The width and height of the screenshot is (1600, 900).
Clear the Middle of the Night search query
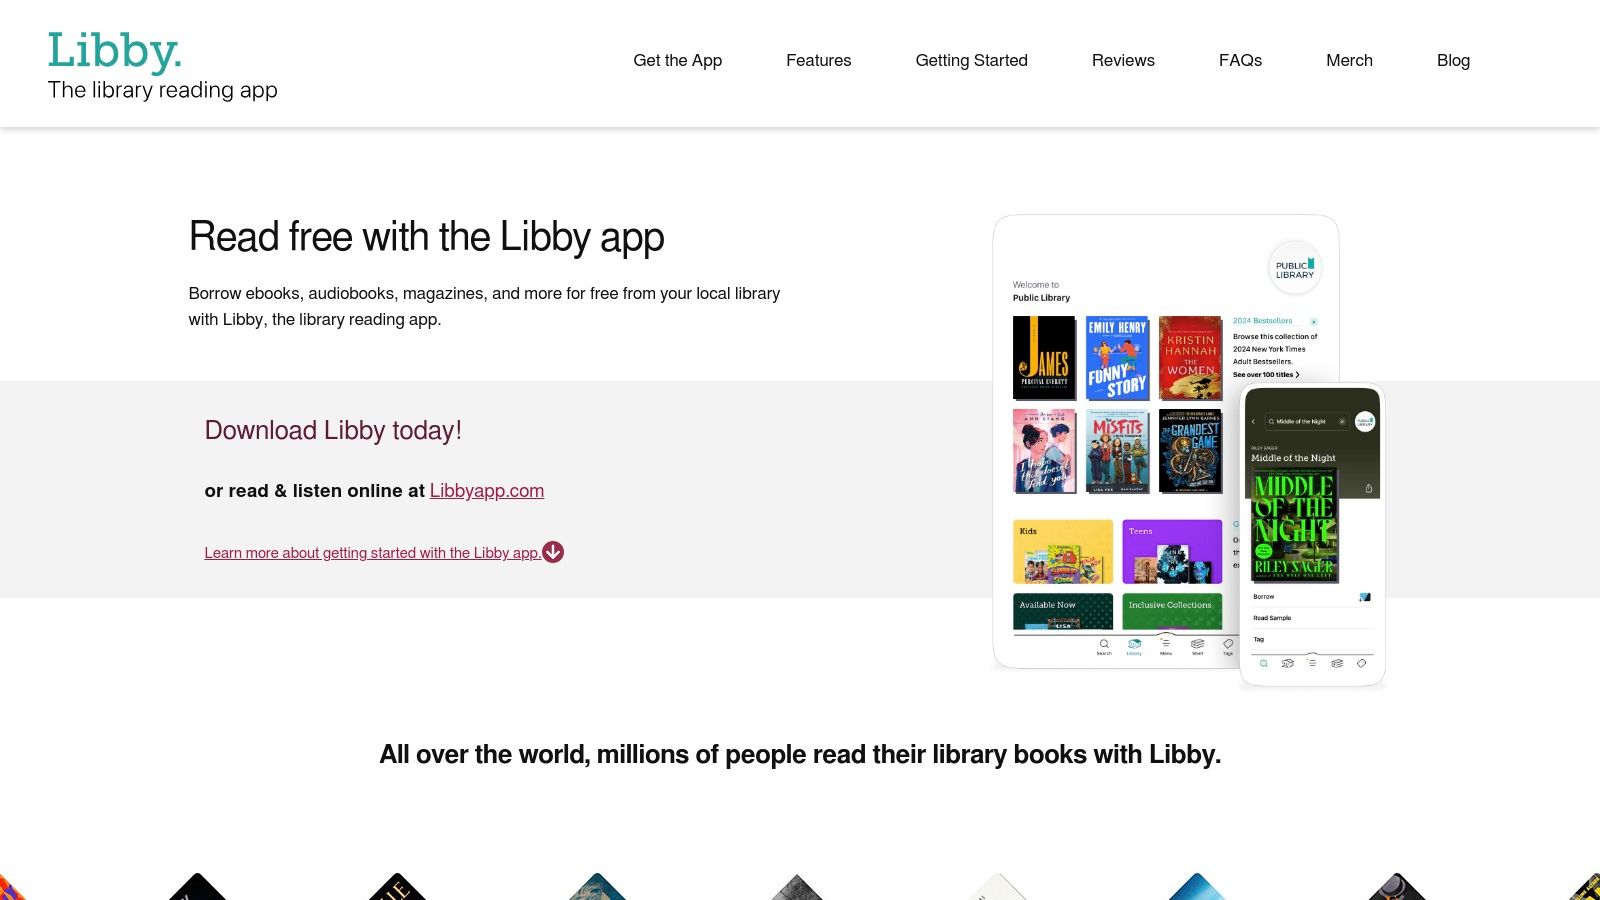click(x=1342, y=421)
